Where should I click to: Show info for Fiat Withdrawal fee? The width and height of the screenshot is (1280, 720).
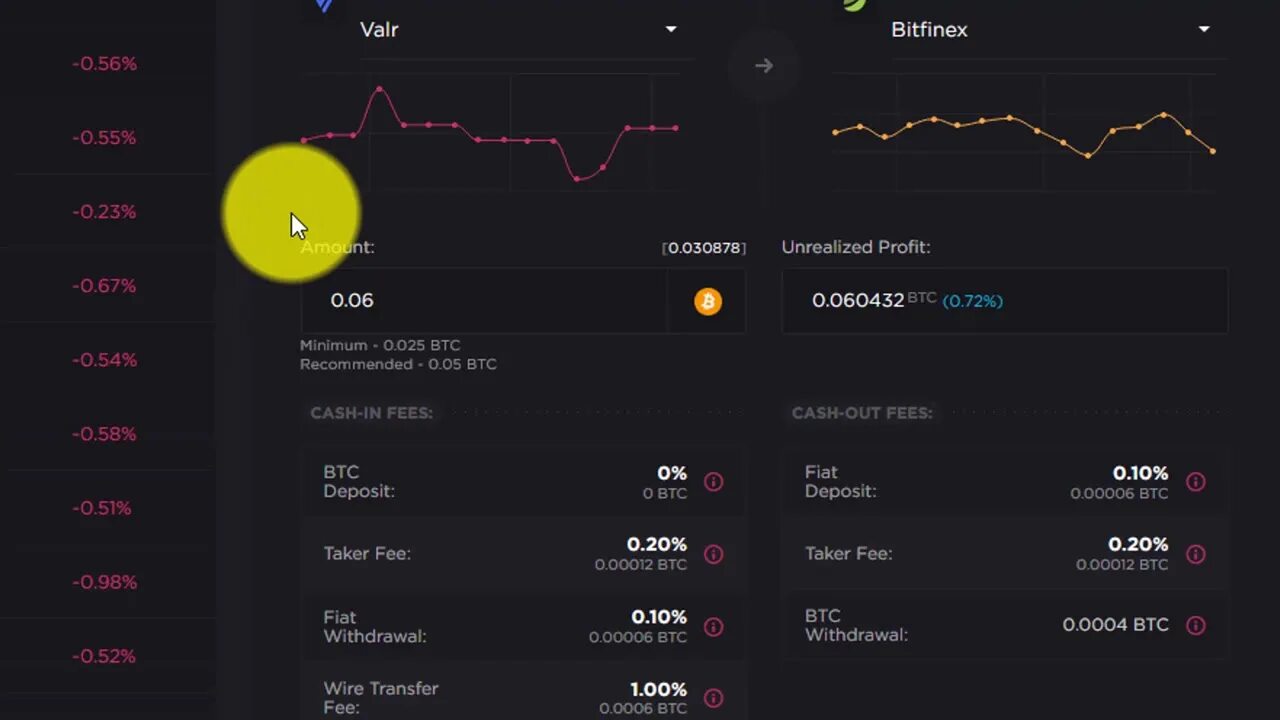click(714, 627)
